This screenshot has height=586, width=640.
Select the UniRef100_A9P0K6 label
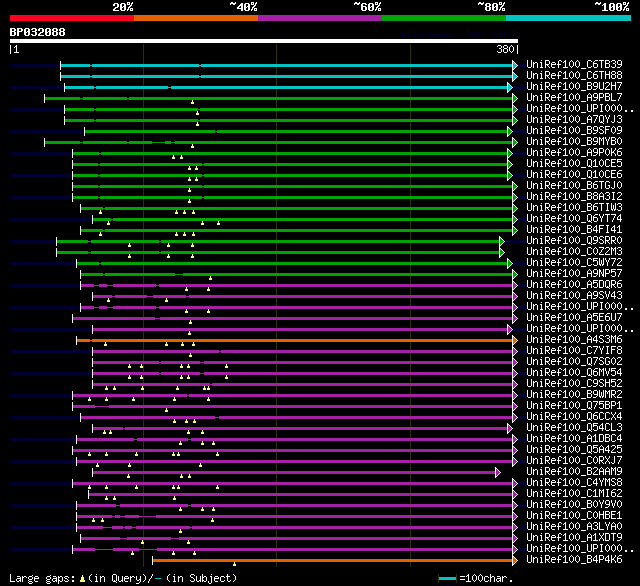(574, 153)
